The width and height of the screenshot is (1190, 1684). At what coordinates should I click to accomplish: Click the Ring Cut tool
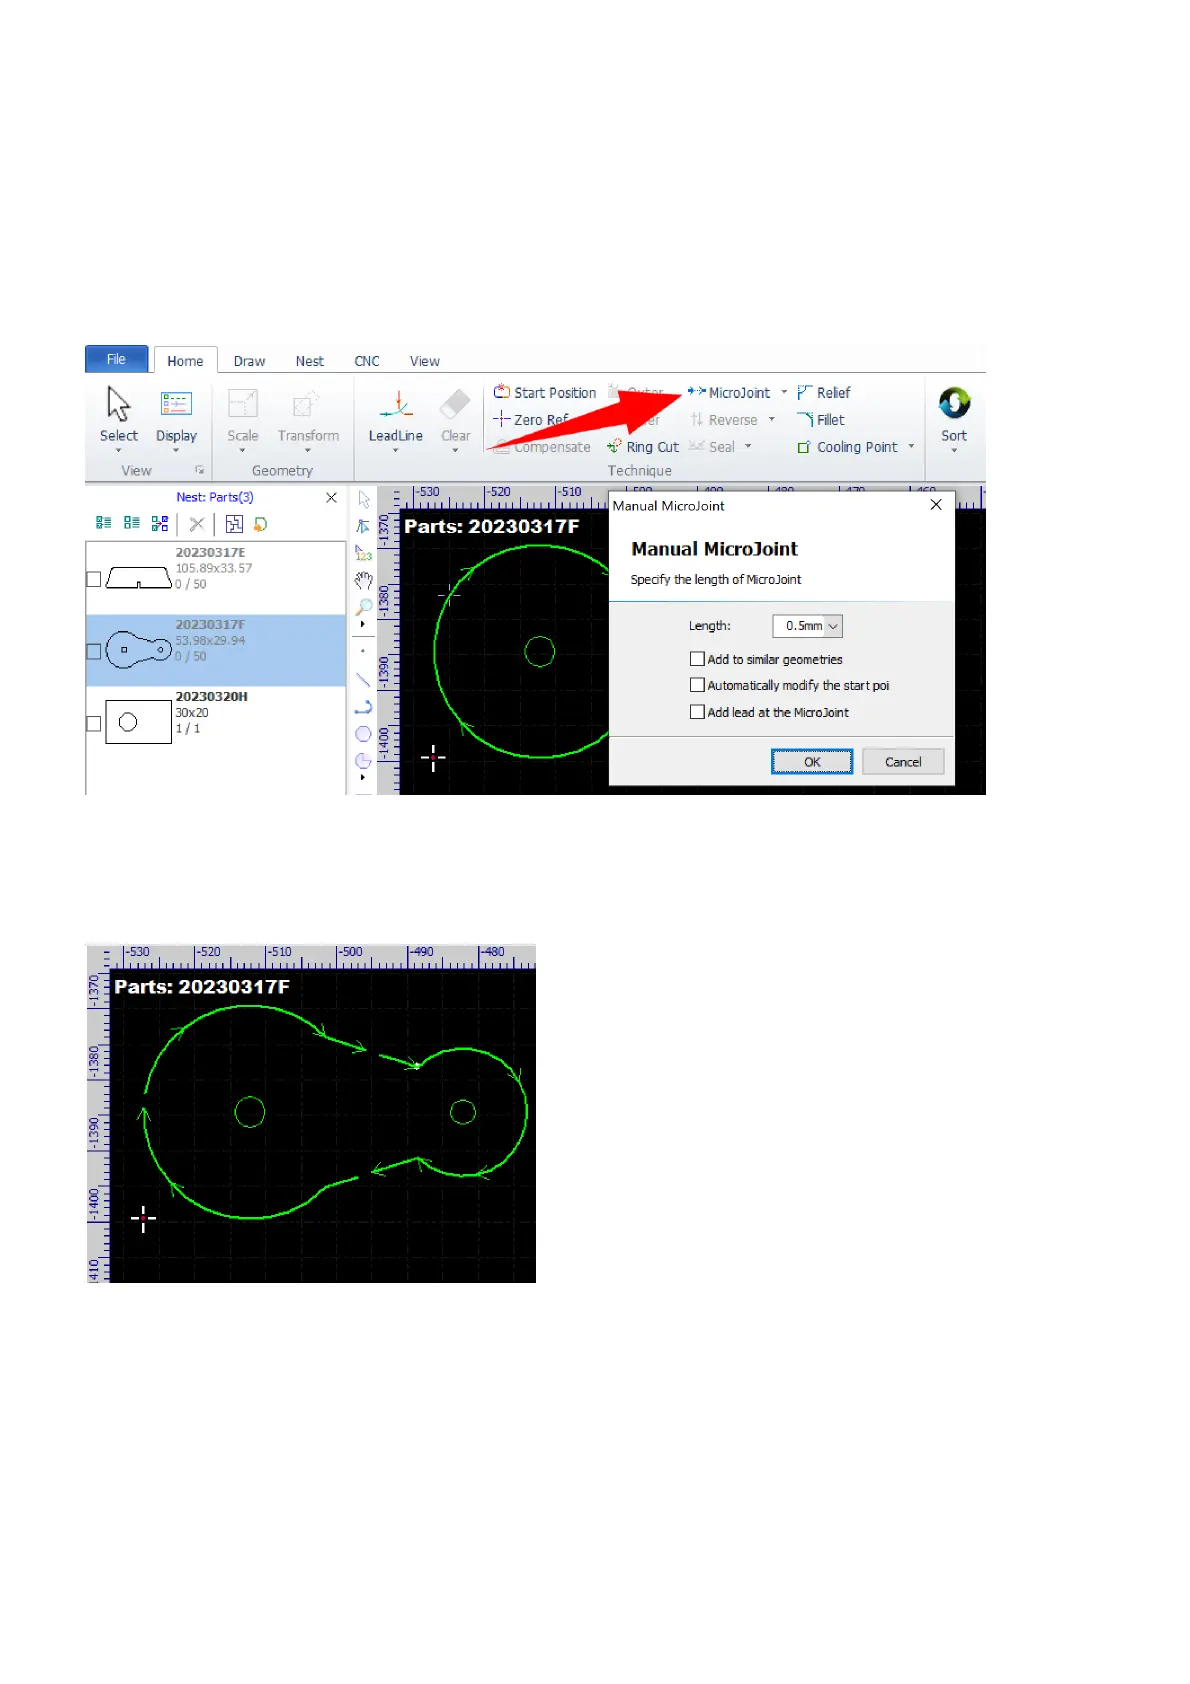coord(643,447)
